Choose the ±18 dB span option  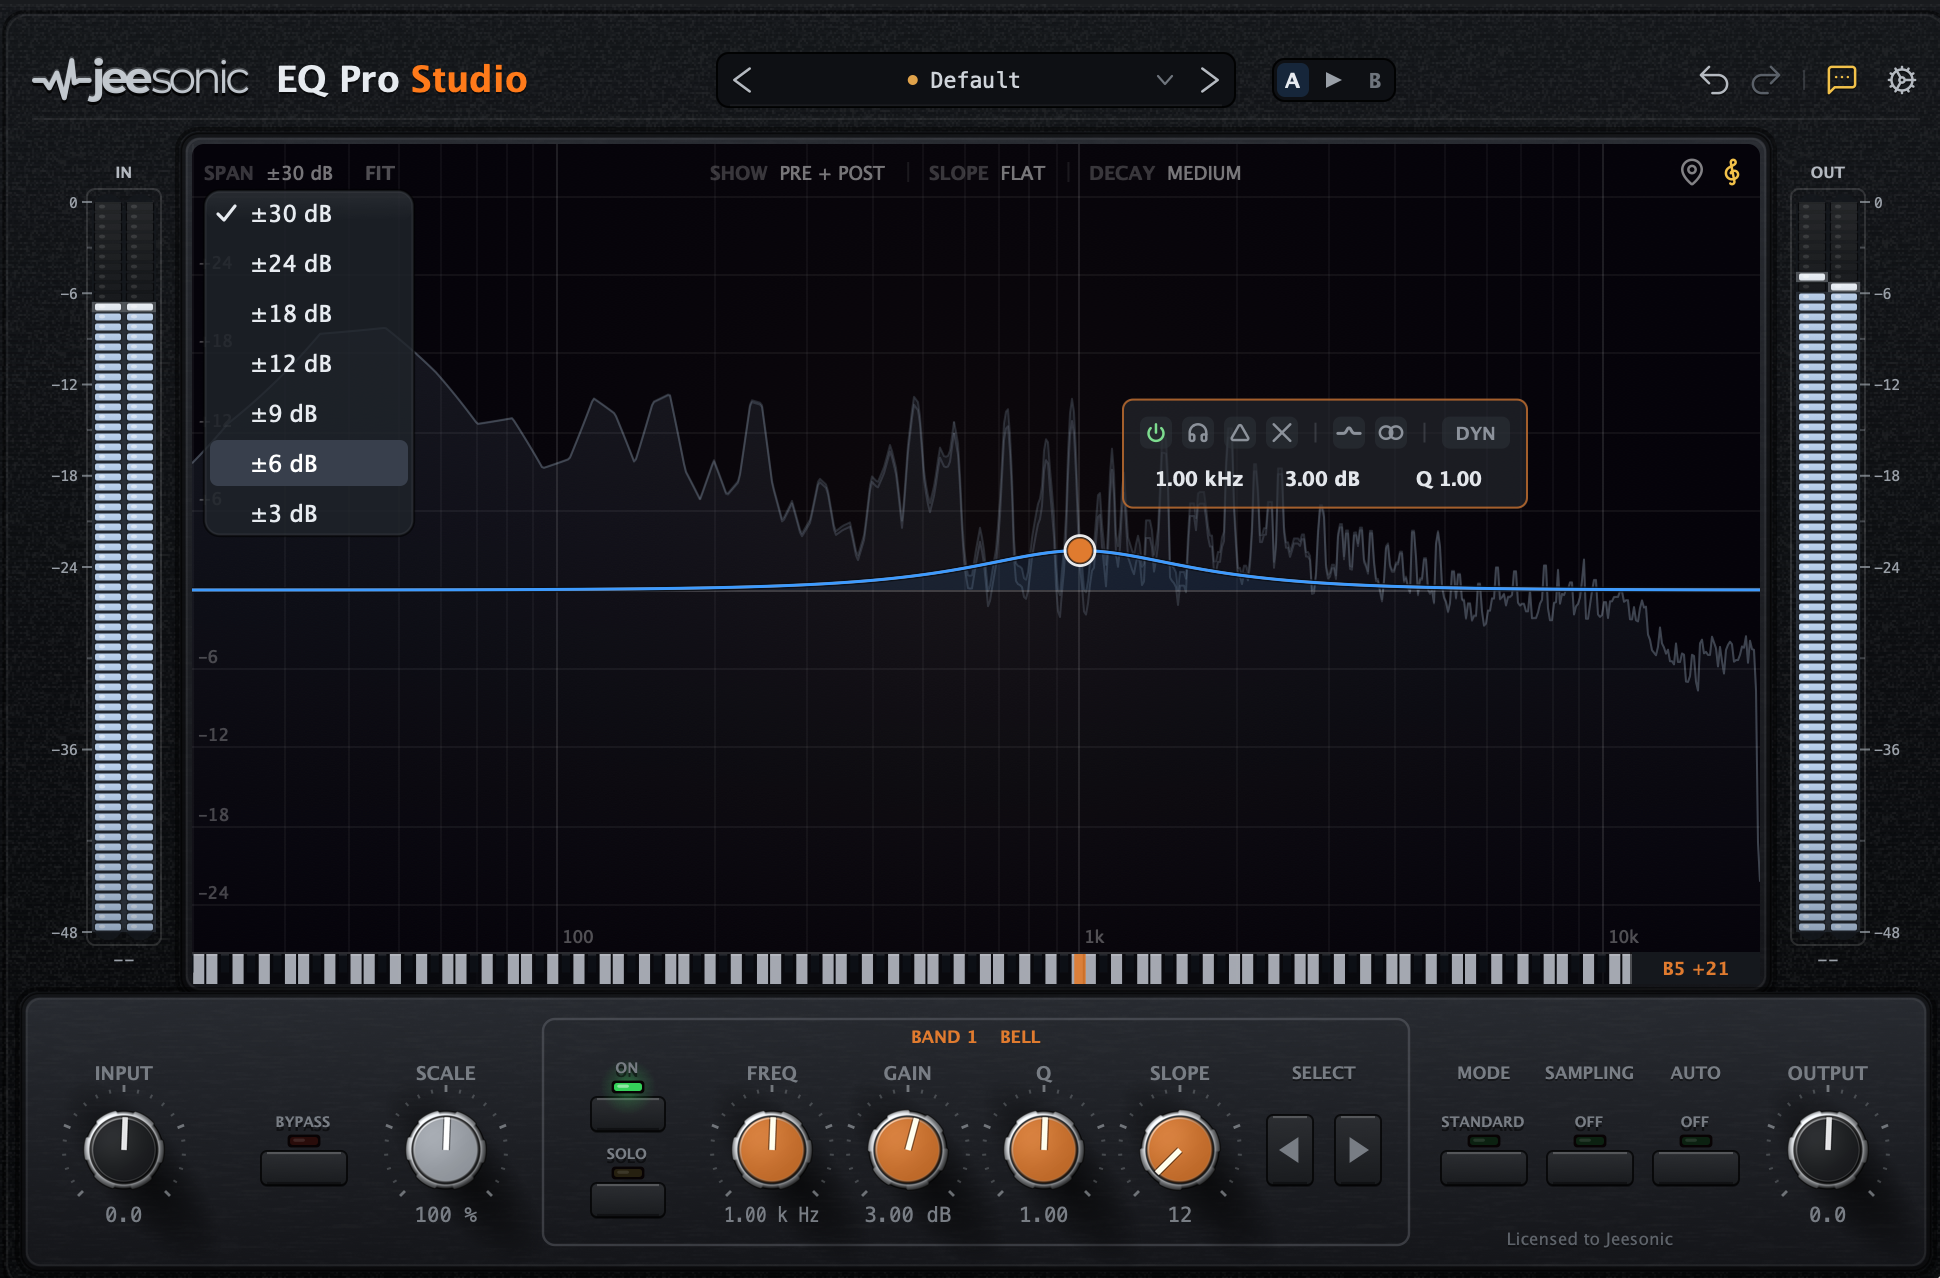309,313
